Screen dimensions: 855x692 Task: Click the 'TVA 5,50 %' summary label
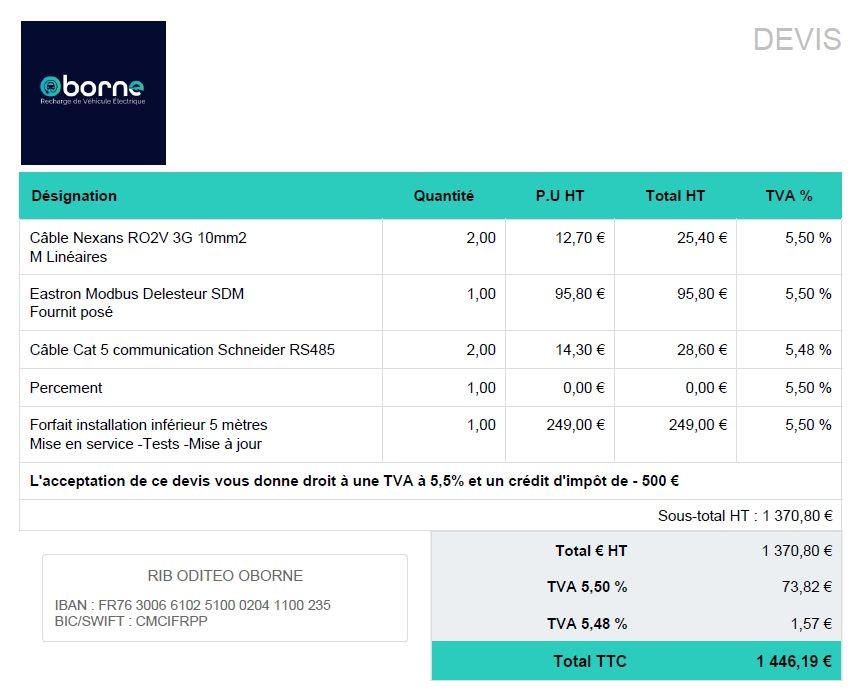point(587,587)
